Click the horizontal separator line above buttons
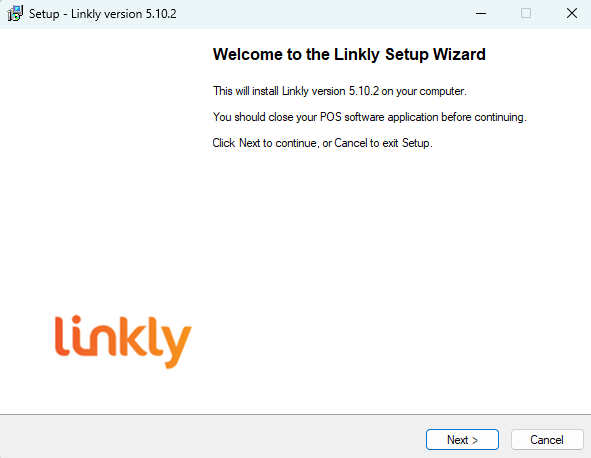Screen dimensions: 591x458 pyautogui.click(x=296, y=415)
